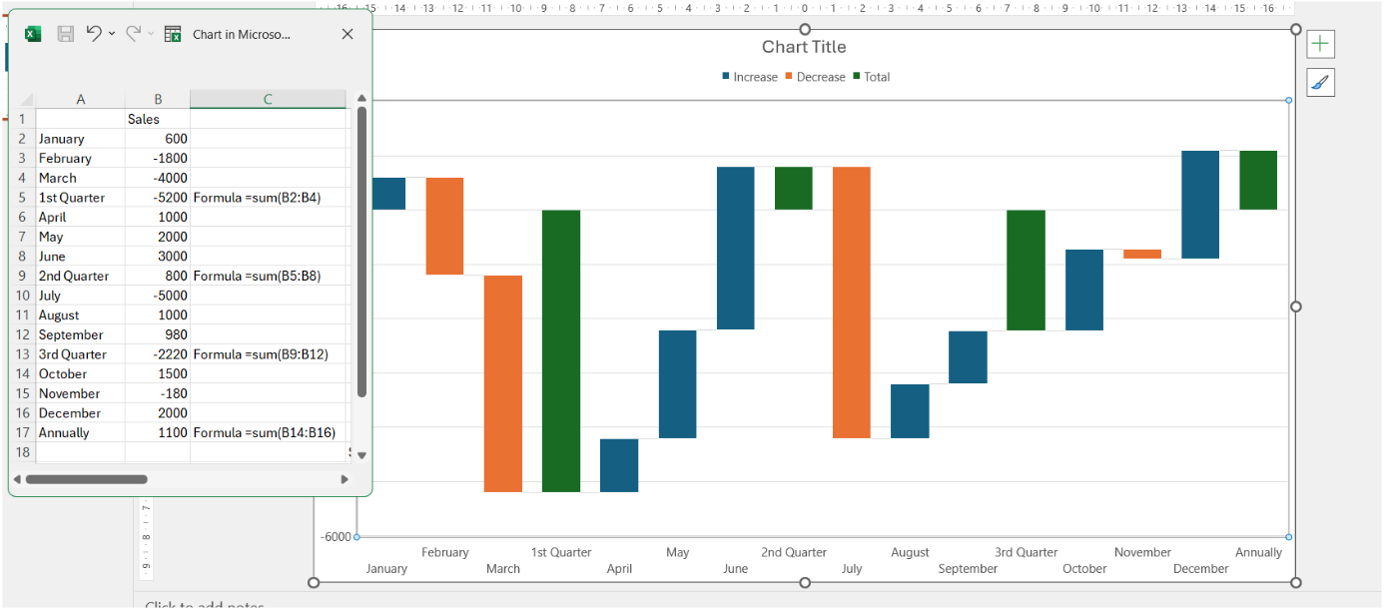Click the horizontal scrollbar of the data window

(88, 479)
